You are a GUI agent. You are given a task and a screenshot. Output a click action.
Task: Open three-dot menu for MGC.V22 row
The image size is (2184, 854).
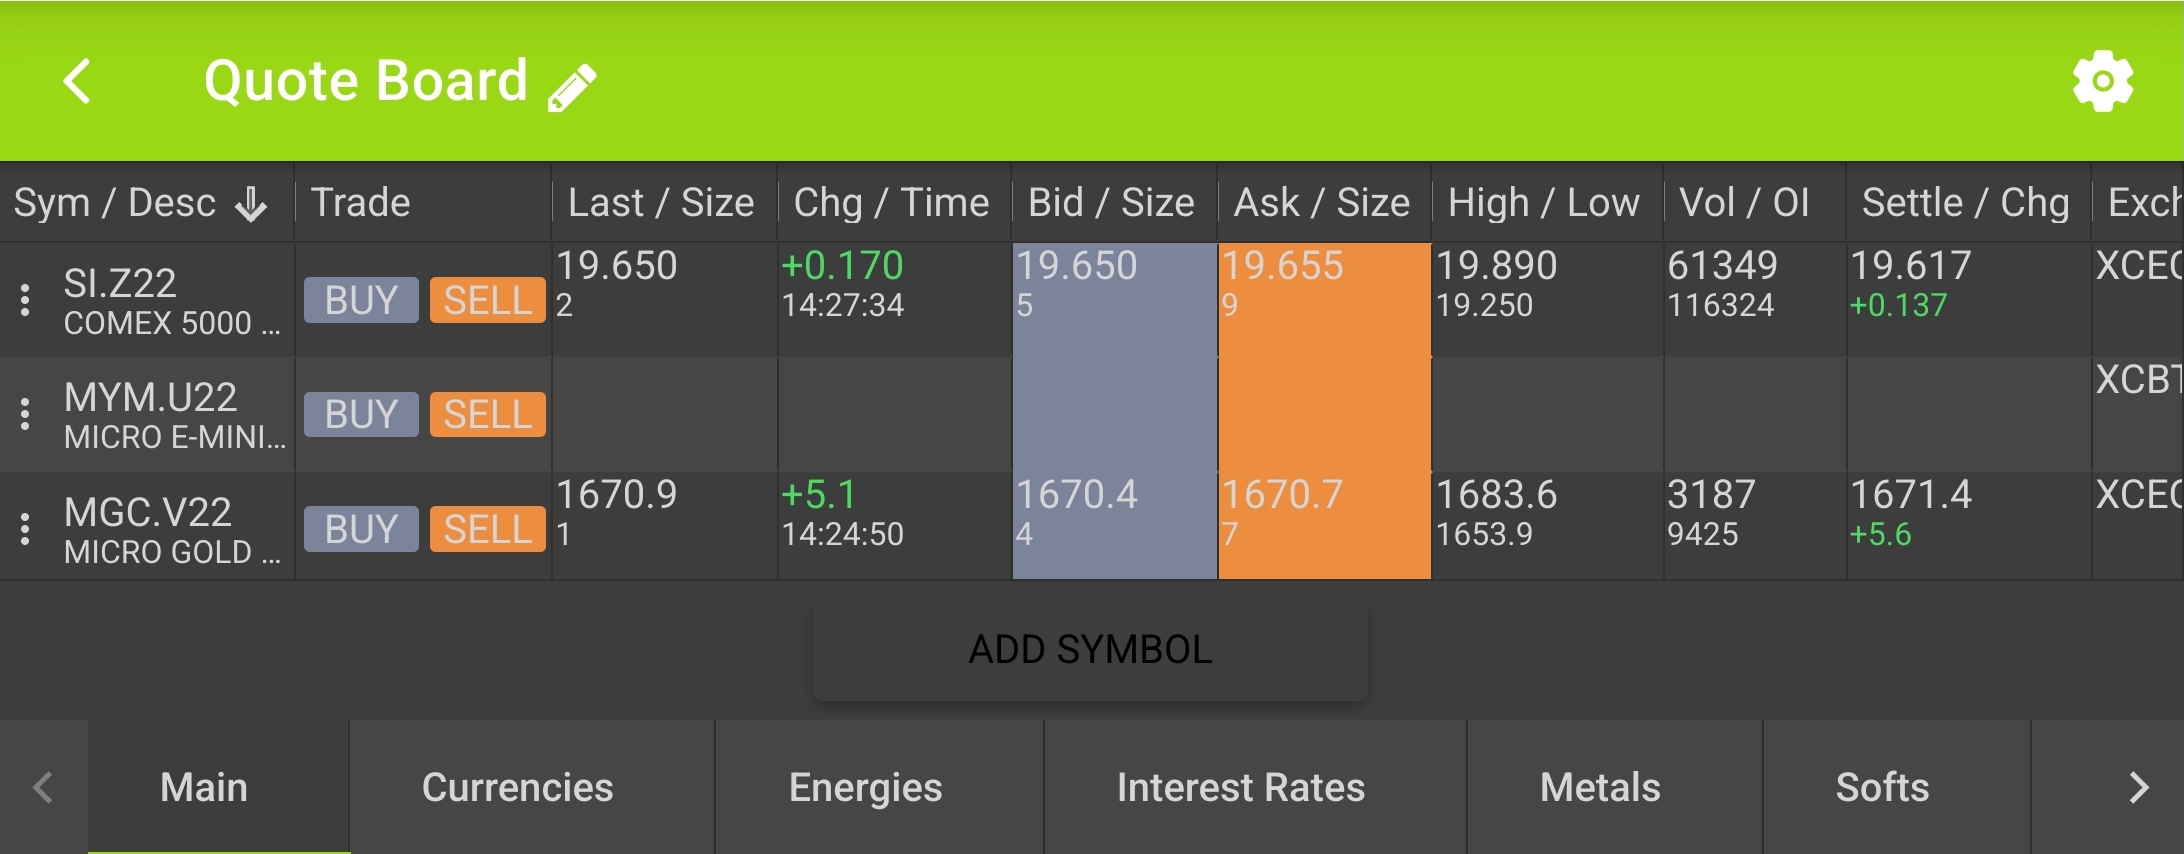pyautogui.click(x=26, y=529)
